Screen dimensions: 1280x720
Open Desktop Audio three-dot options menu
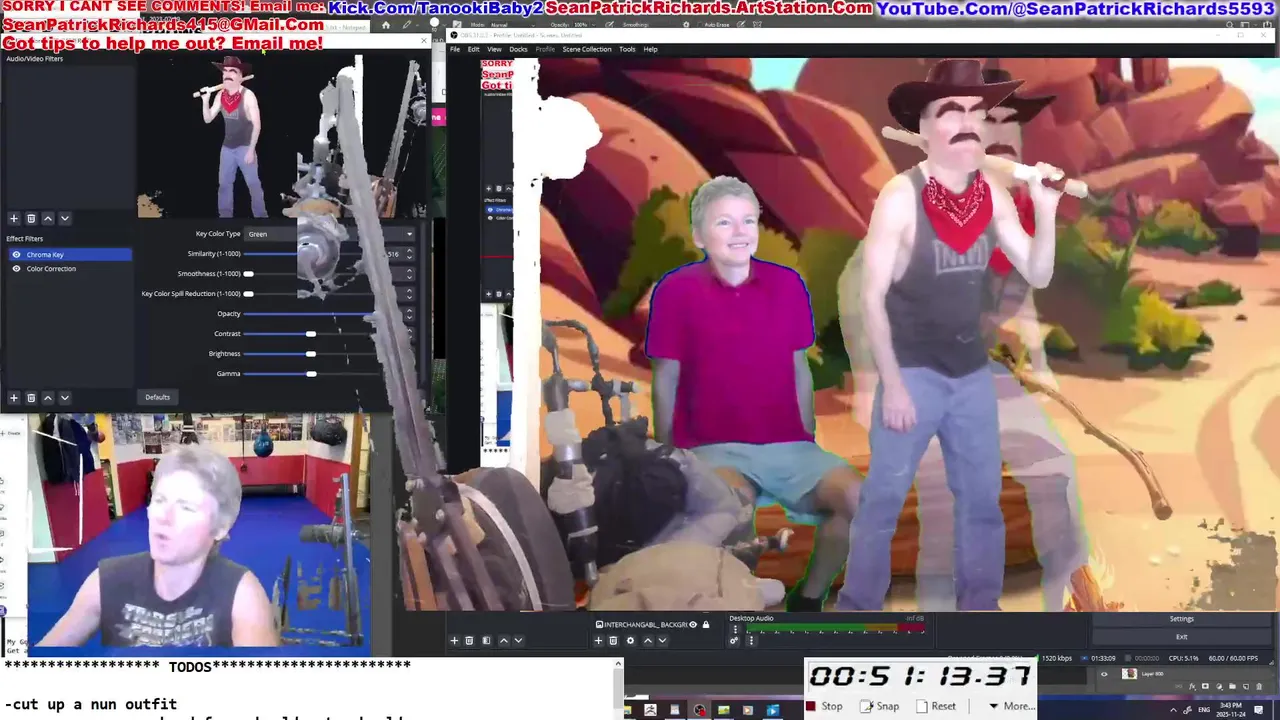735,629
